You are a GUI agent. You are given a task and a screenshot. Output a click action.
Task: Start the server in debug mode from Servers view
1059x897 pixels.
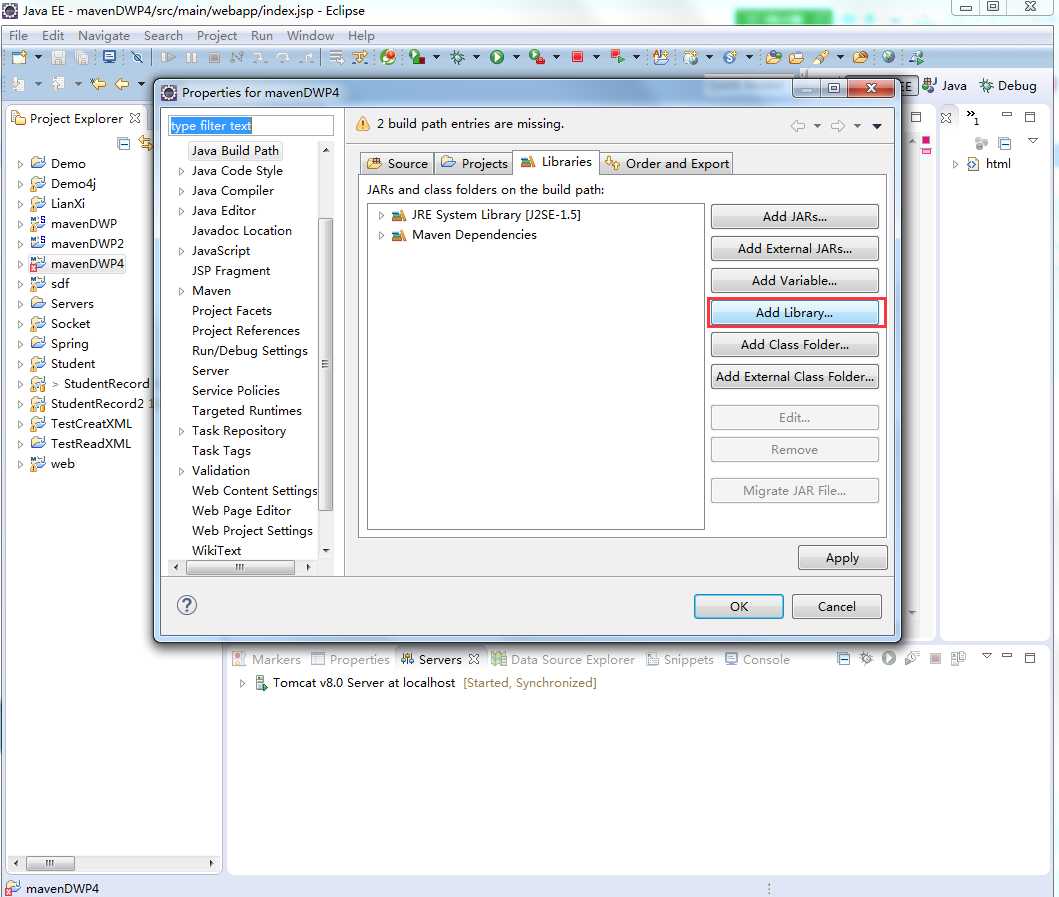[867, 658]
